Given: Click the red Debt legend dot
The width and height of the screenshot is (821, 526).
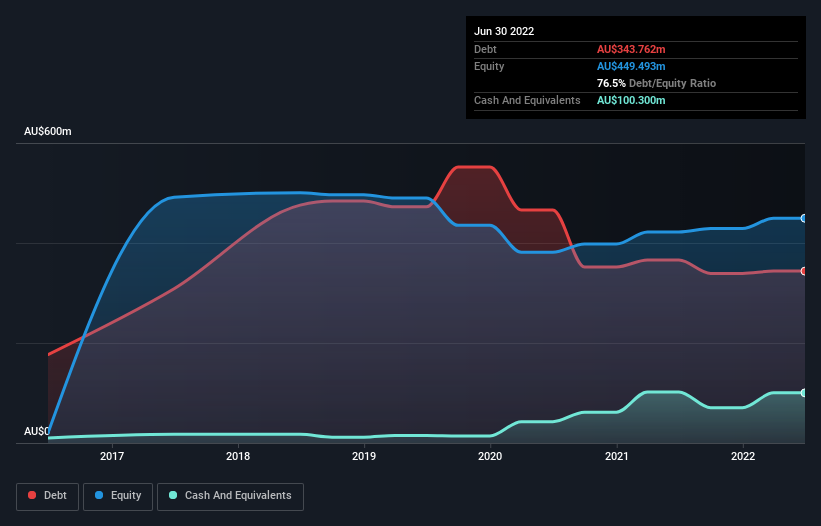Looking at the screenshot, I should 32,495.
